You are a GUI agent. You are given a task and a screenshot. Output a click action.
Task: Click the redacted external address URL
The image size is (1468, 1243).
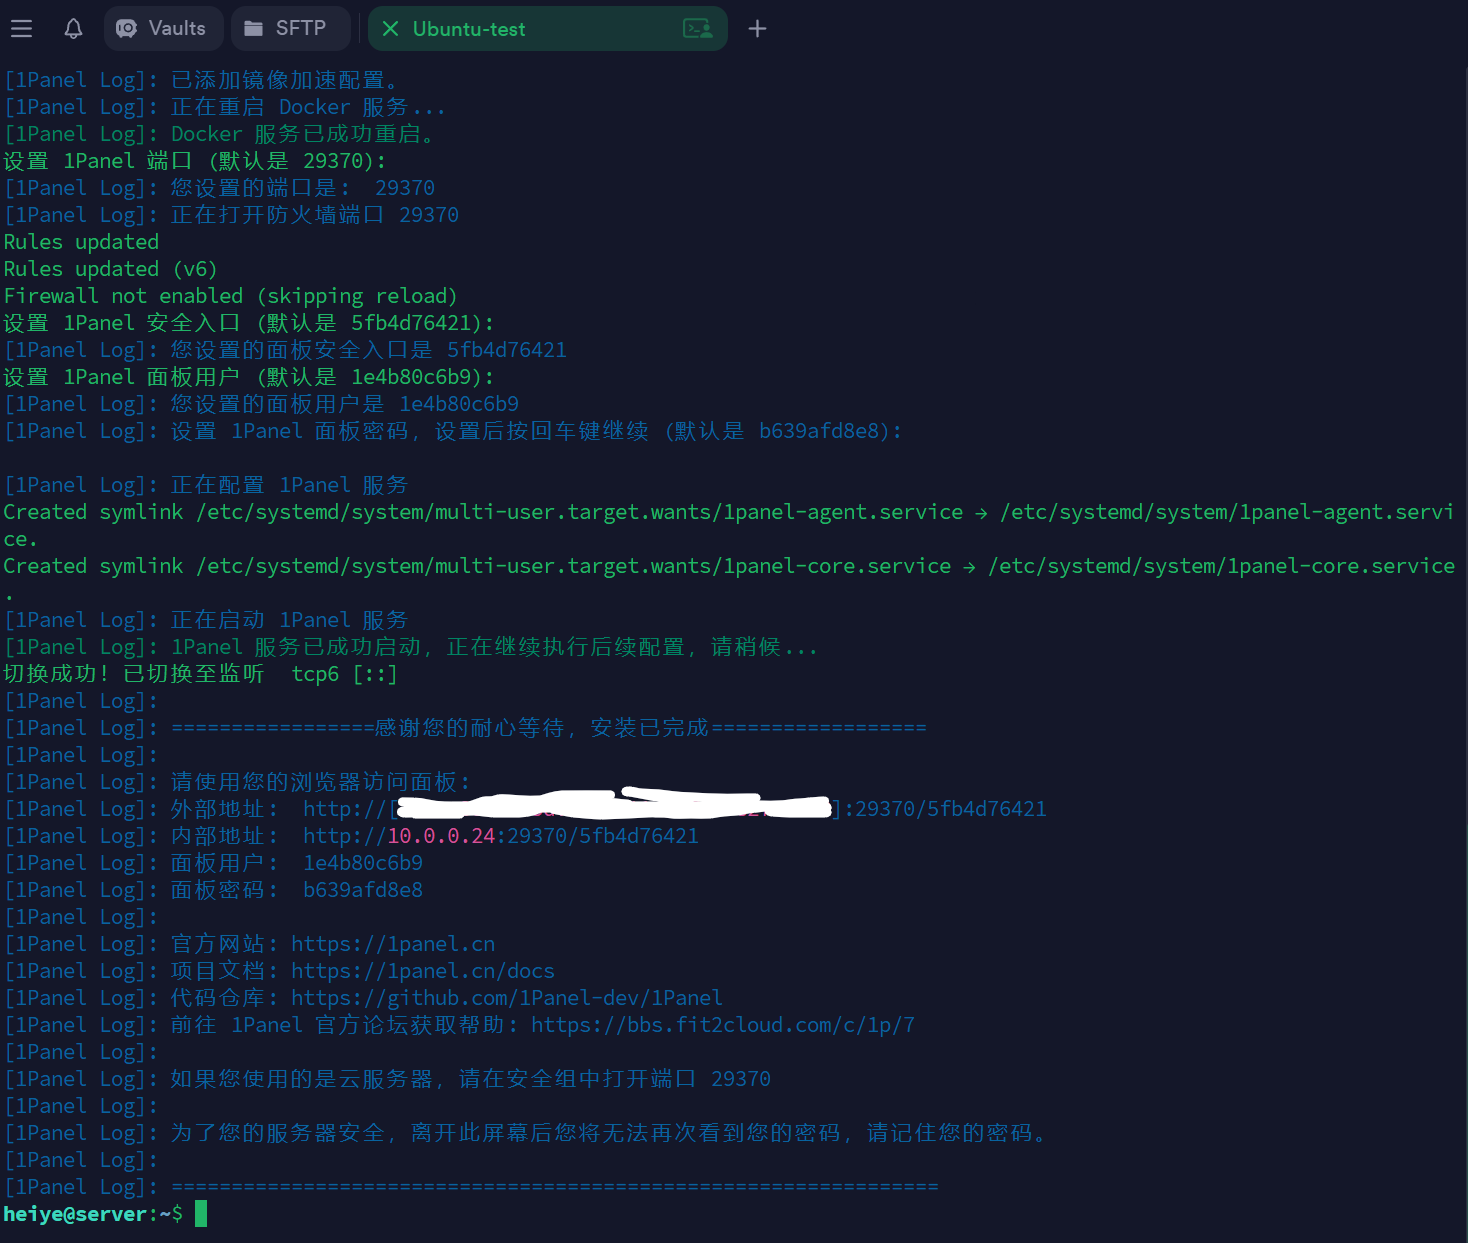click(x=674, y=809)
